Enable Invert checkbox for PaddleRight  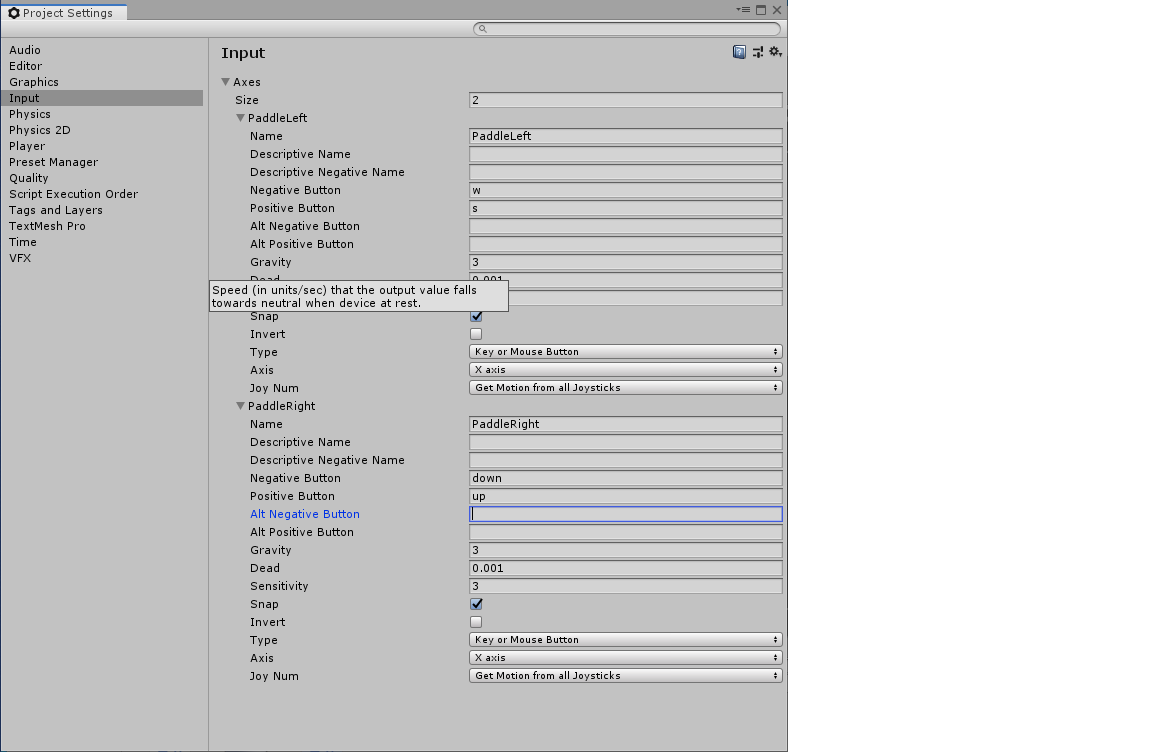pos(476,622)
